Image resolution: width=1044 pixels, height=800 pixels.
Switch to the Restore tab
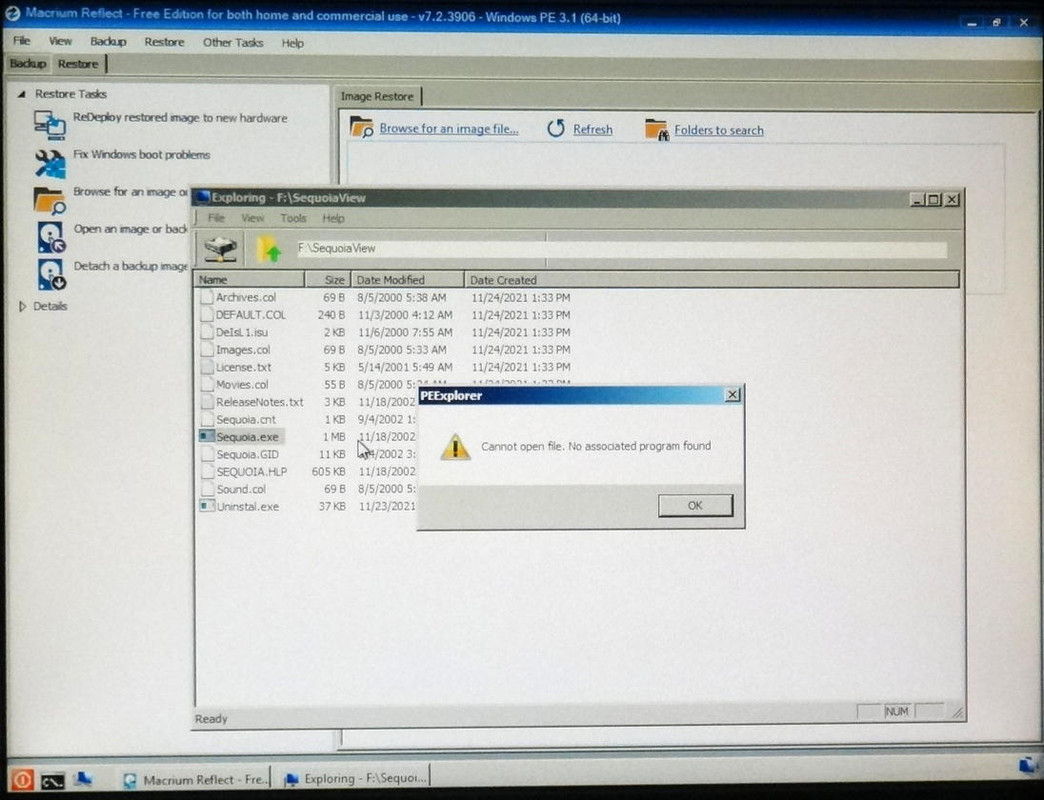pos(78,64)
